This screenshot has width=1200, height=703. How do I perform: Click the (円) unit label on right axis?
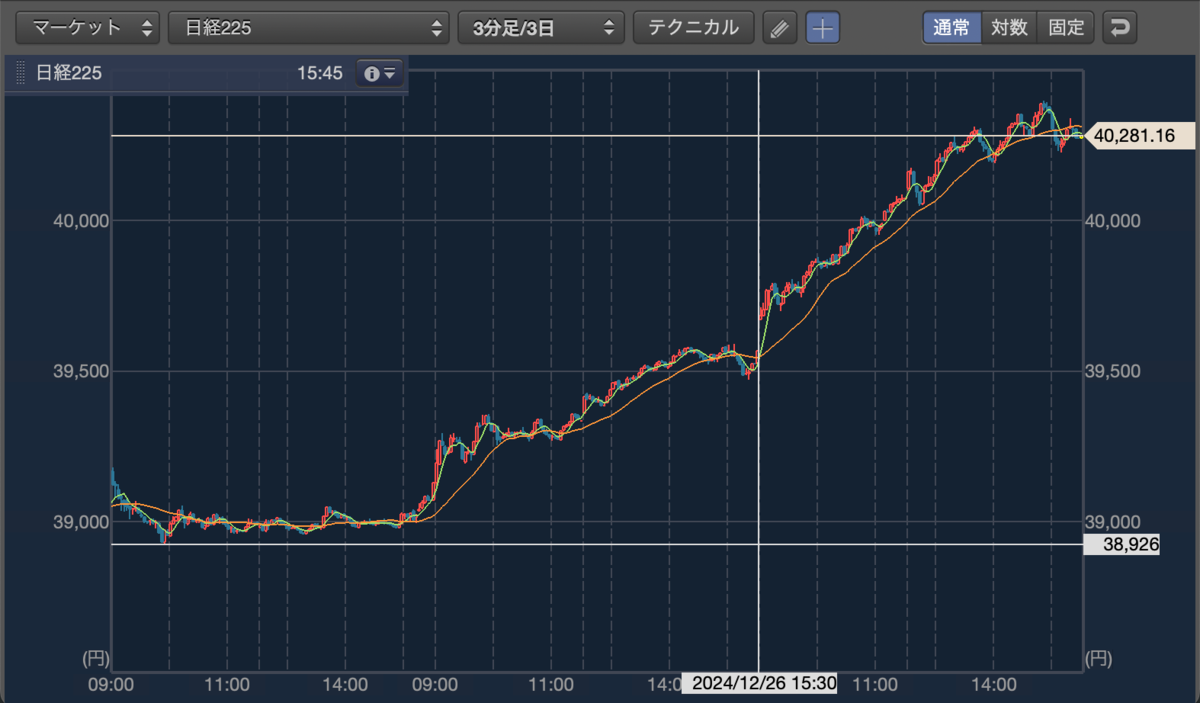pyautogui.click(x=1100, y=659)
